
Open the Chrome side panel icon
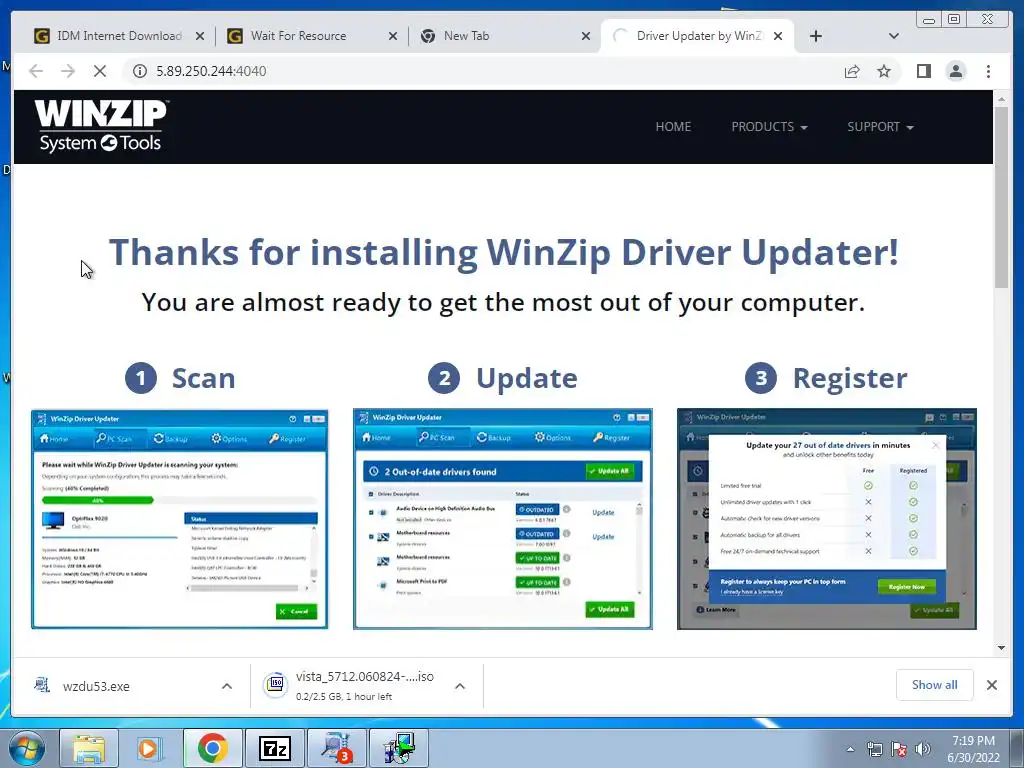click(x=923, y=71)
